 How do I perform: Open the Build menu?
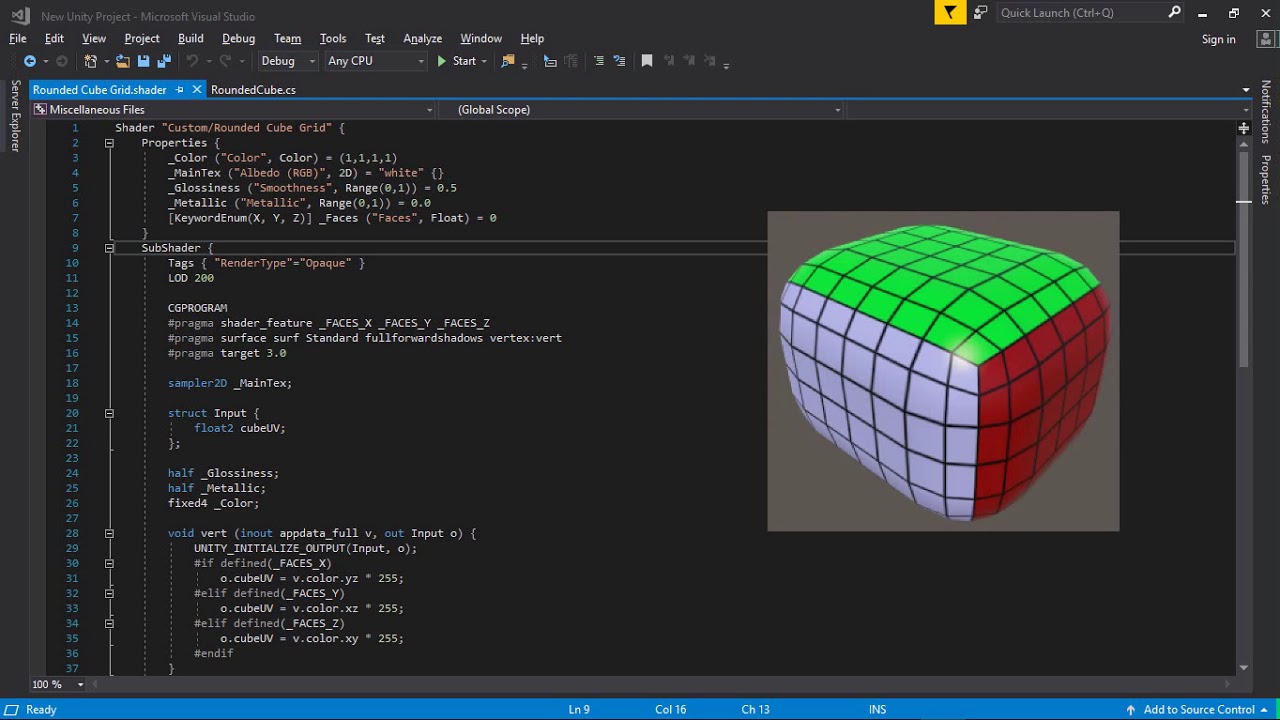point(190,38)
